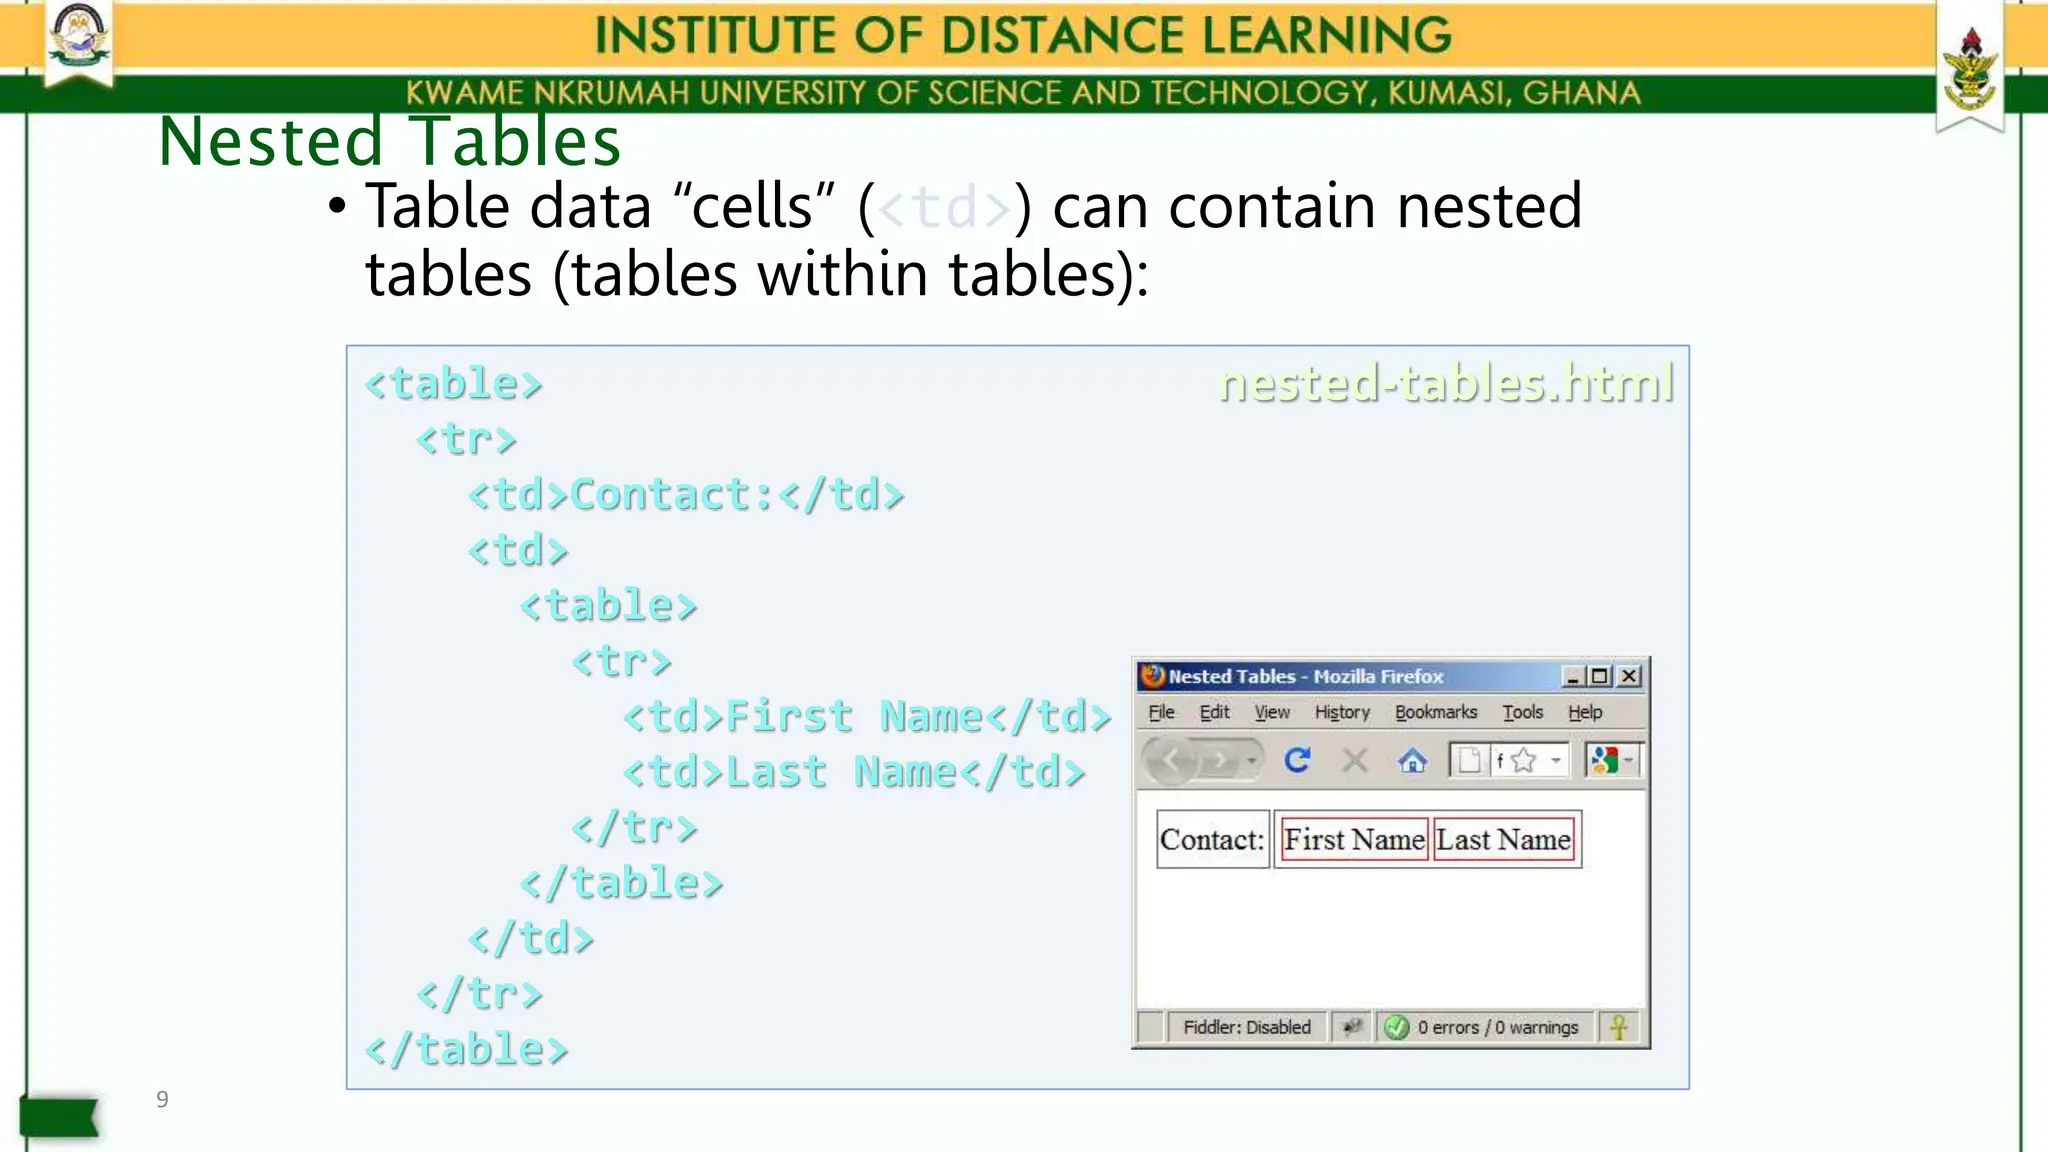Open the Edit menu in Firefox
This screenshot has height=1152, width=2048.
(1214, 712)
